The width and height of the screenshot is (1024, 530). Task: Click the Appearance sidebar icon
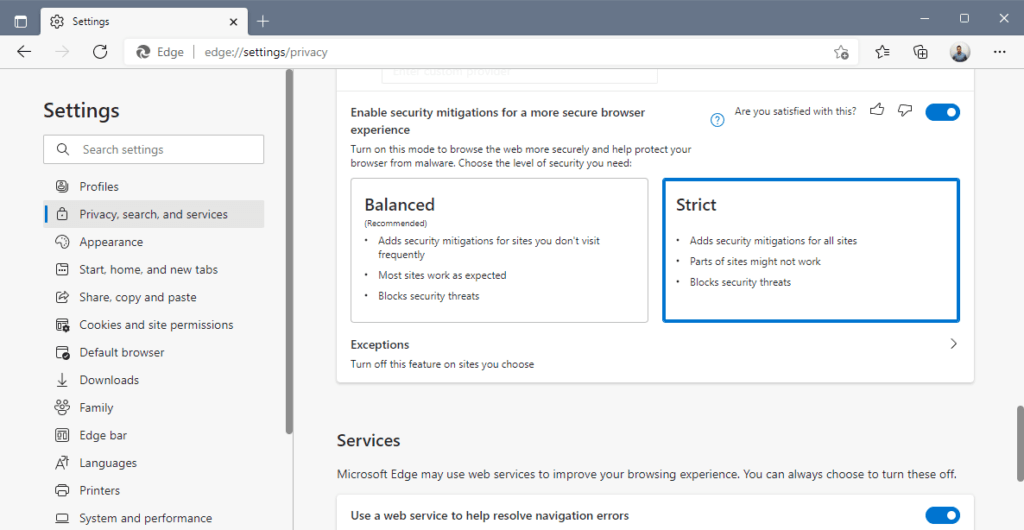tap(62, 242)
